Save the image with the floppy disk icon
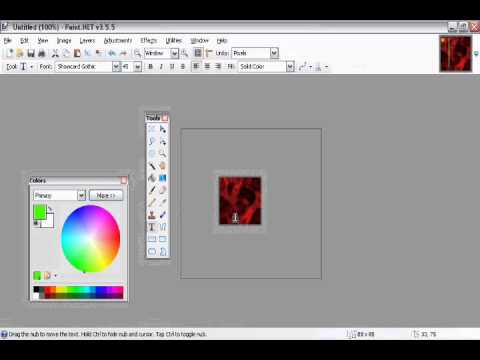The image size is (480, 360). coord(31,53)
